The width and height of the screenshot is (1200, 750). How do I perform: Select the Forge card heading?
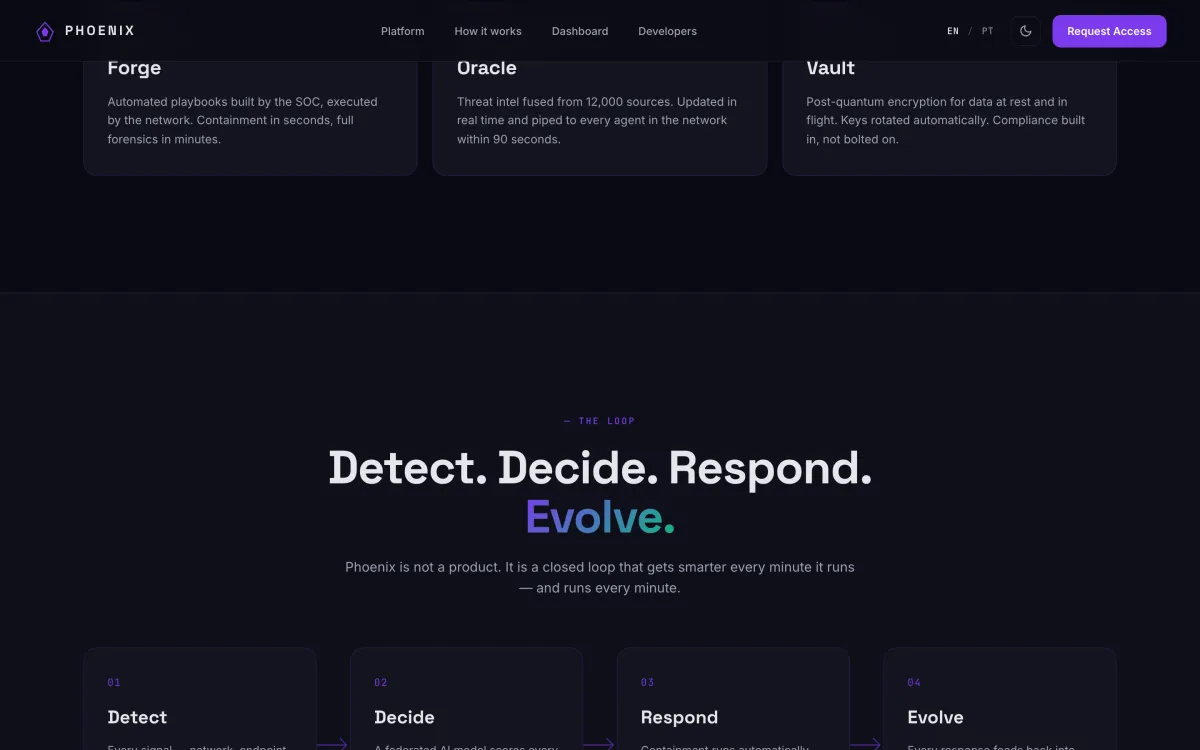click(x=134, y=68)
